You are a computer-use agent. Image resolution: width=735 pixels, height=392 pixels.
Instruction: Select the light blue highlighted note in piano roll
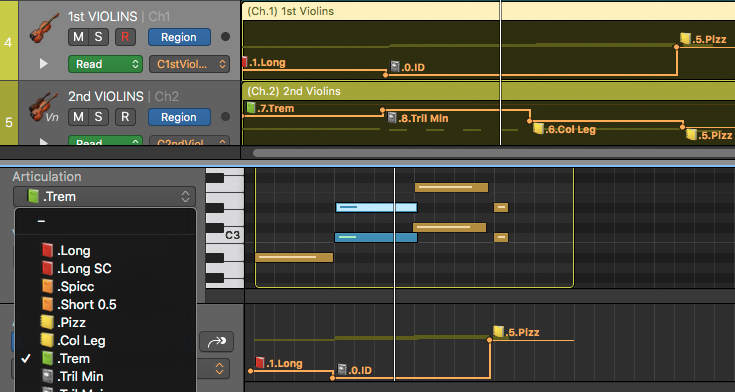pyautogui.click(x=376, y=207)
